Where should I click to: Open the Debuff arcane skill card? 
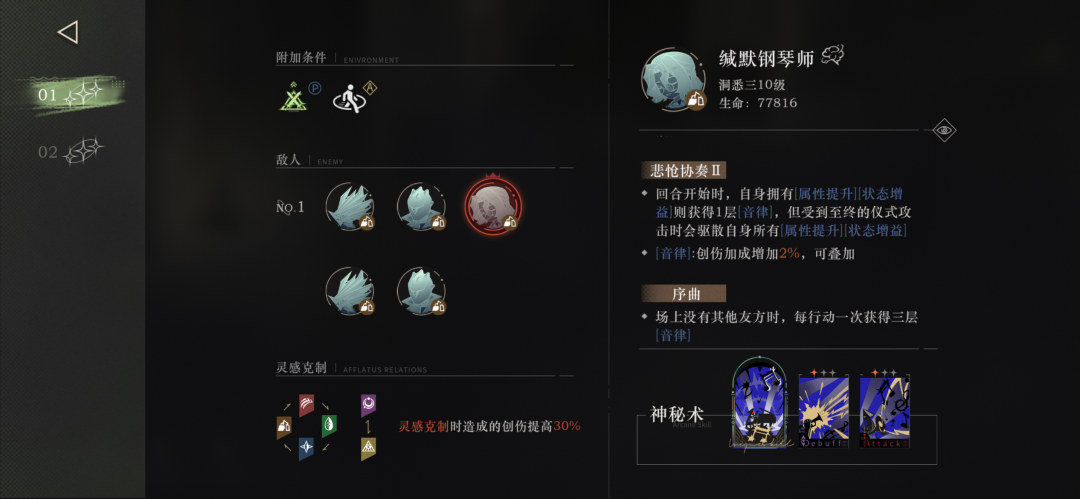tap(824, 411)
